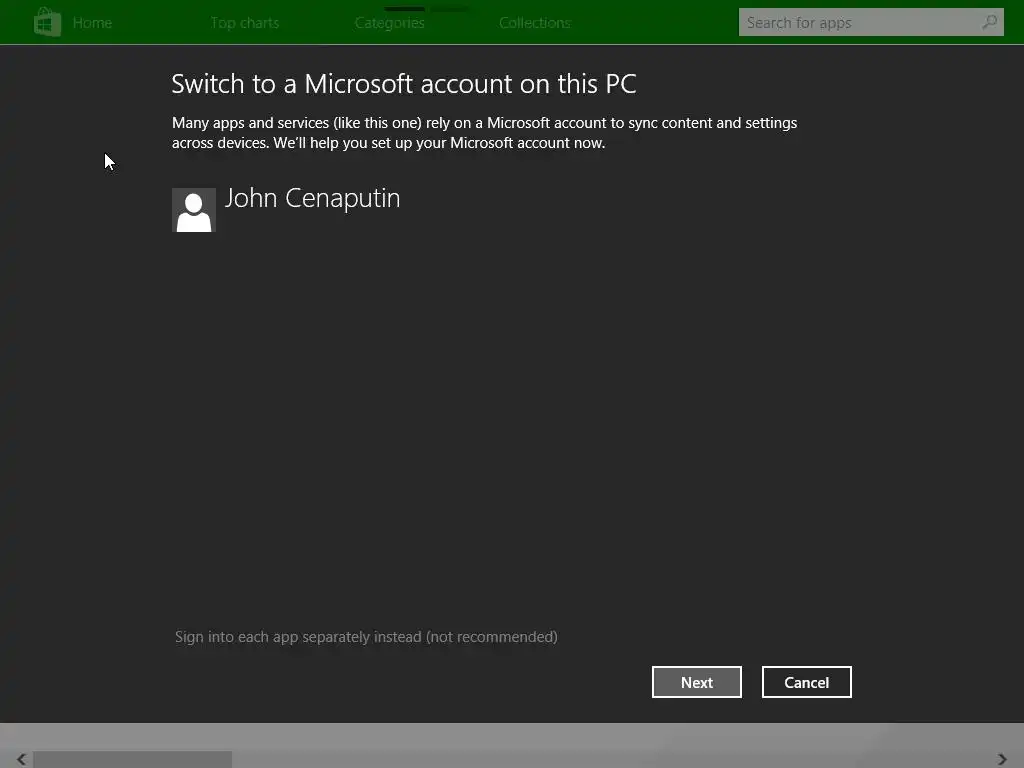The image size is (1024, 768).
Task: Click the Switch to a Microsoft account heading
Action: pyautogui.click(x=404, y=84)
